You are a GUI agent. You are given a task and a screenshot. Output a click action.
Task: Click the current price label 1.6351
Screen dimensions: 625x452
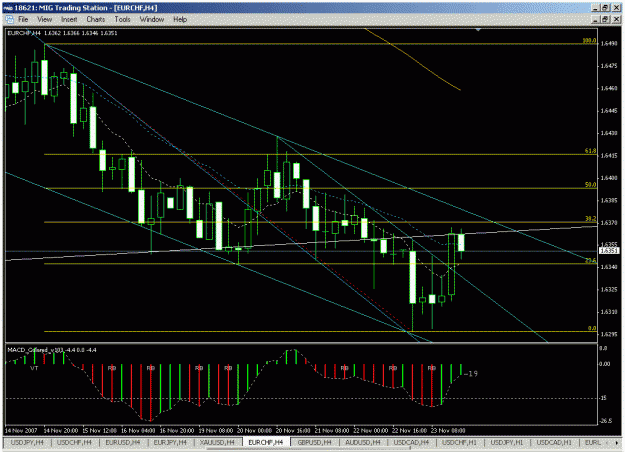(x=609, y=251)
